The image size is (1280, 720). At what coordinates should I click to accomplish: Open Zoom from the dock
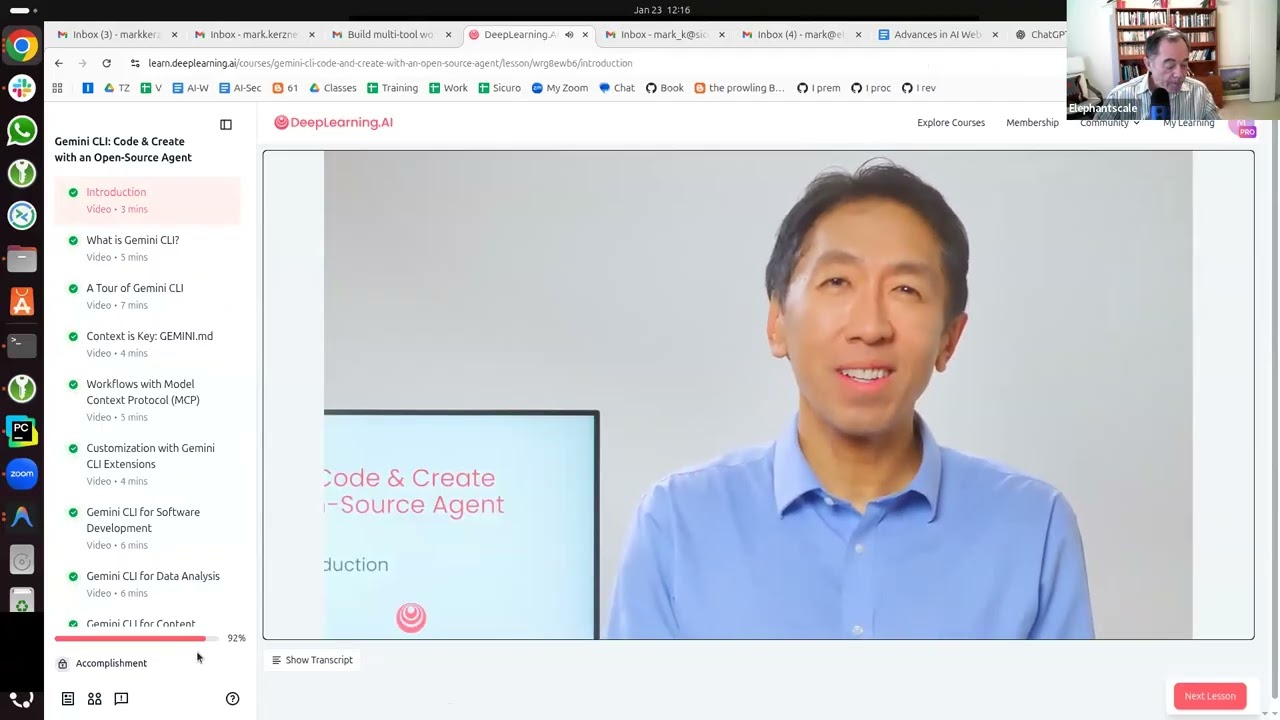(21, 474)
